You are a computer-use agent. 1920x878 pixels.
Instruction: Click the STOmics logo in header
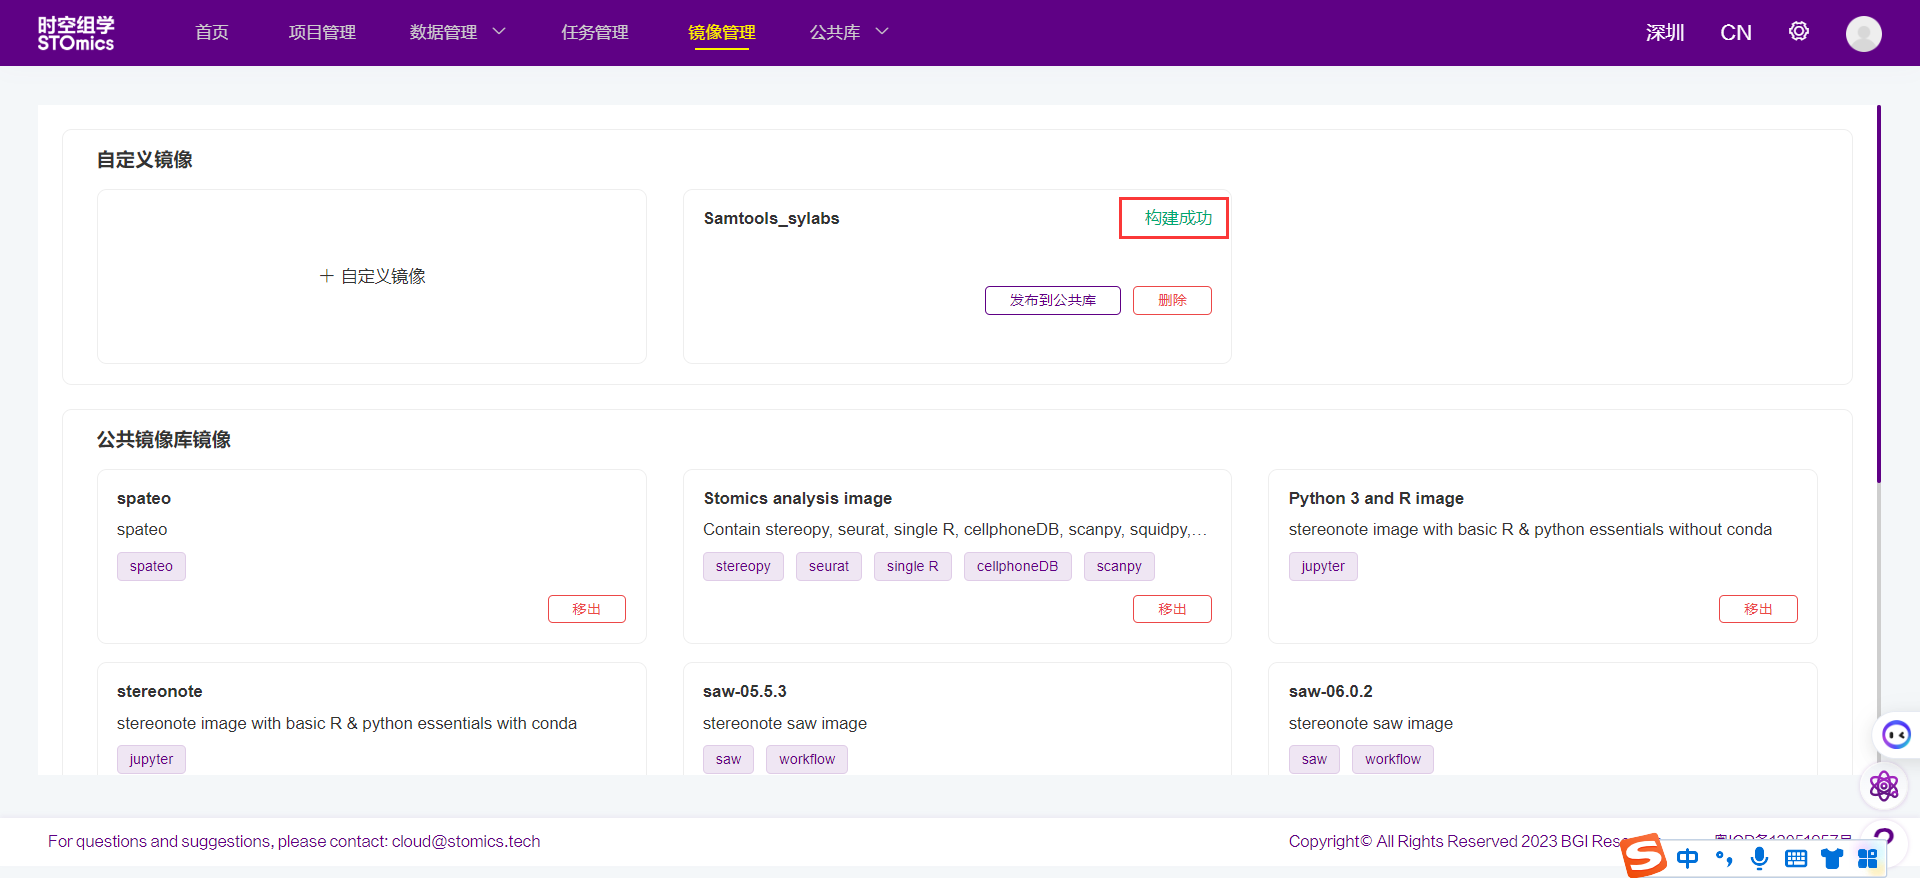pyautogui.click(x=76, y=33)
